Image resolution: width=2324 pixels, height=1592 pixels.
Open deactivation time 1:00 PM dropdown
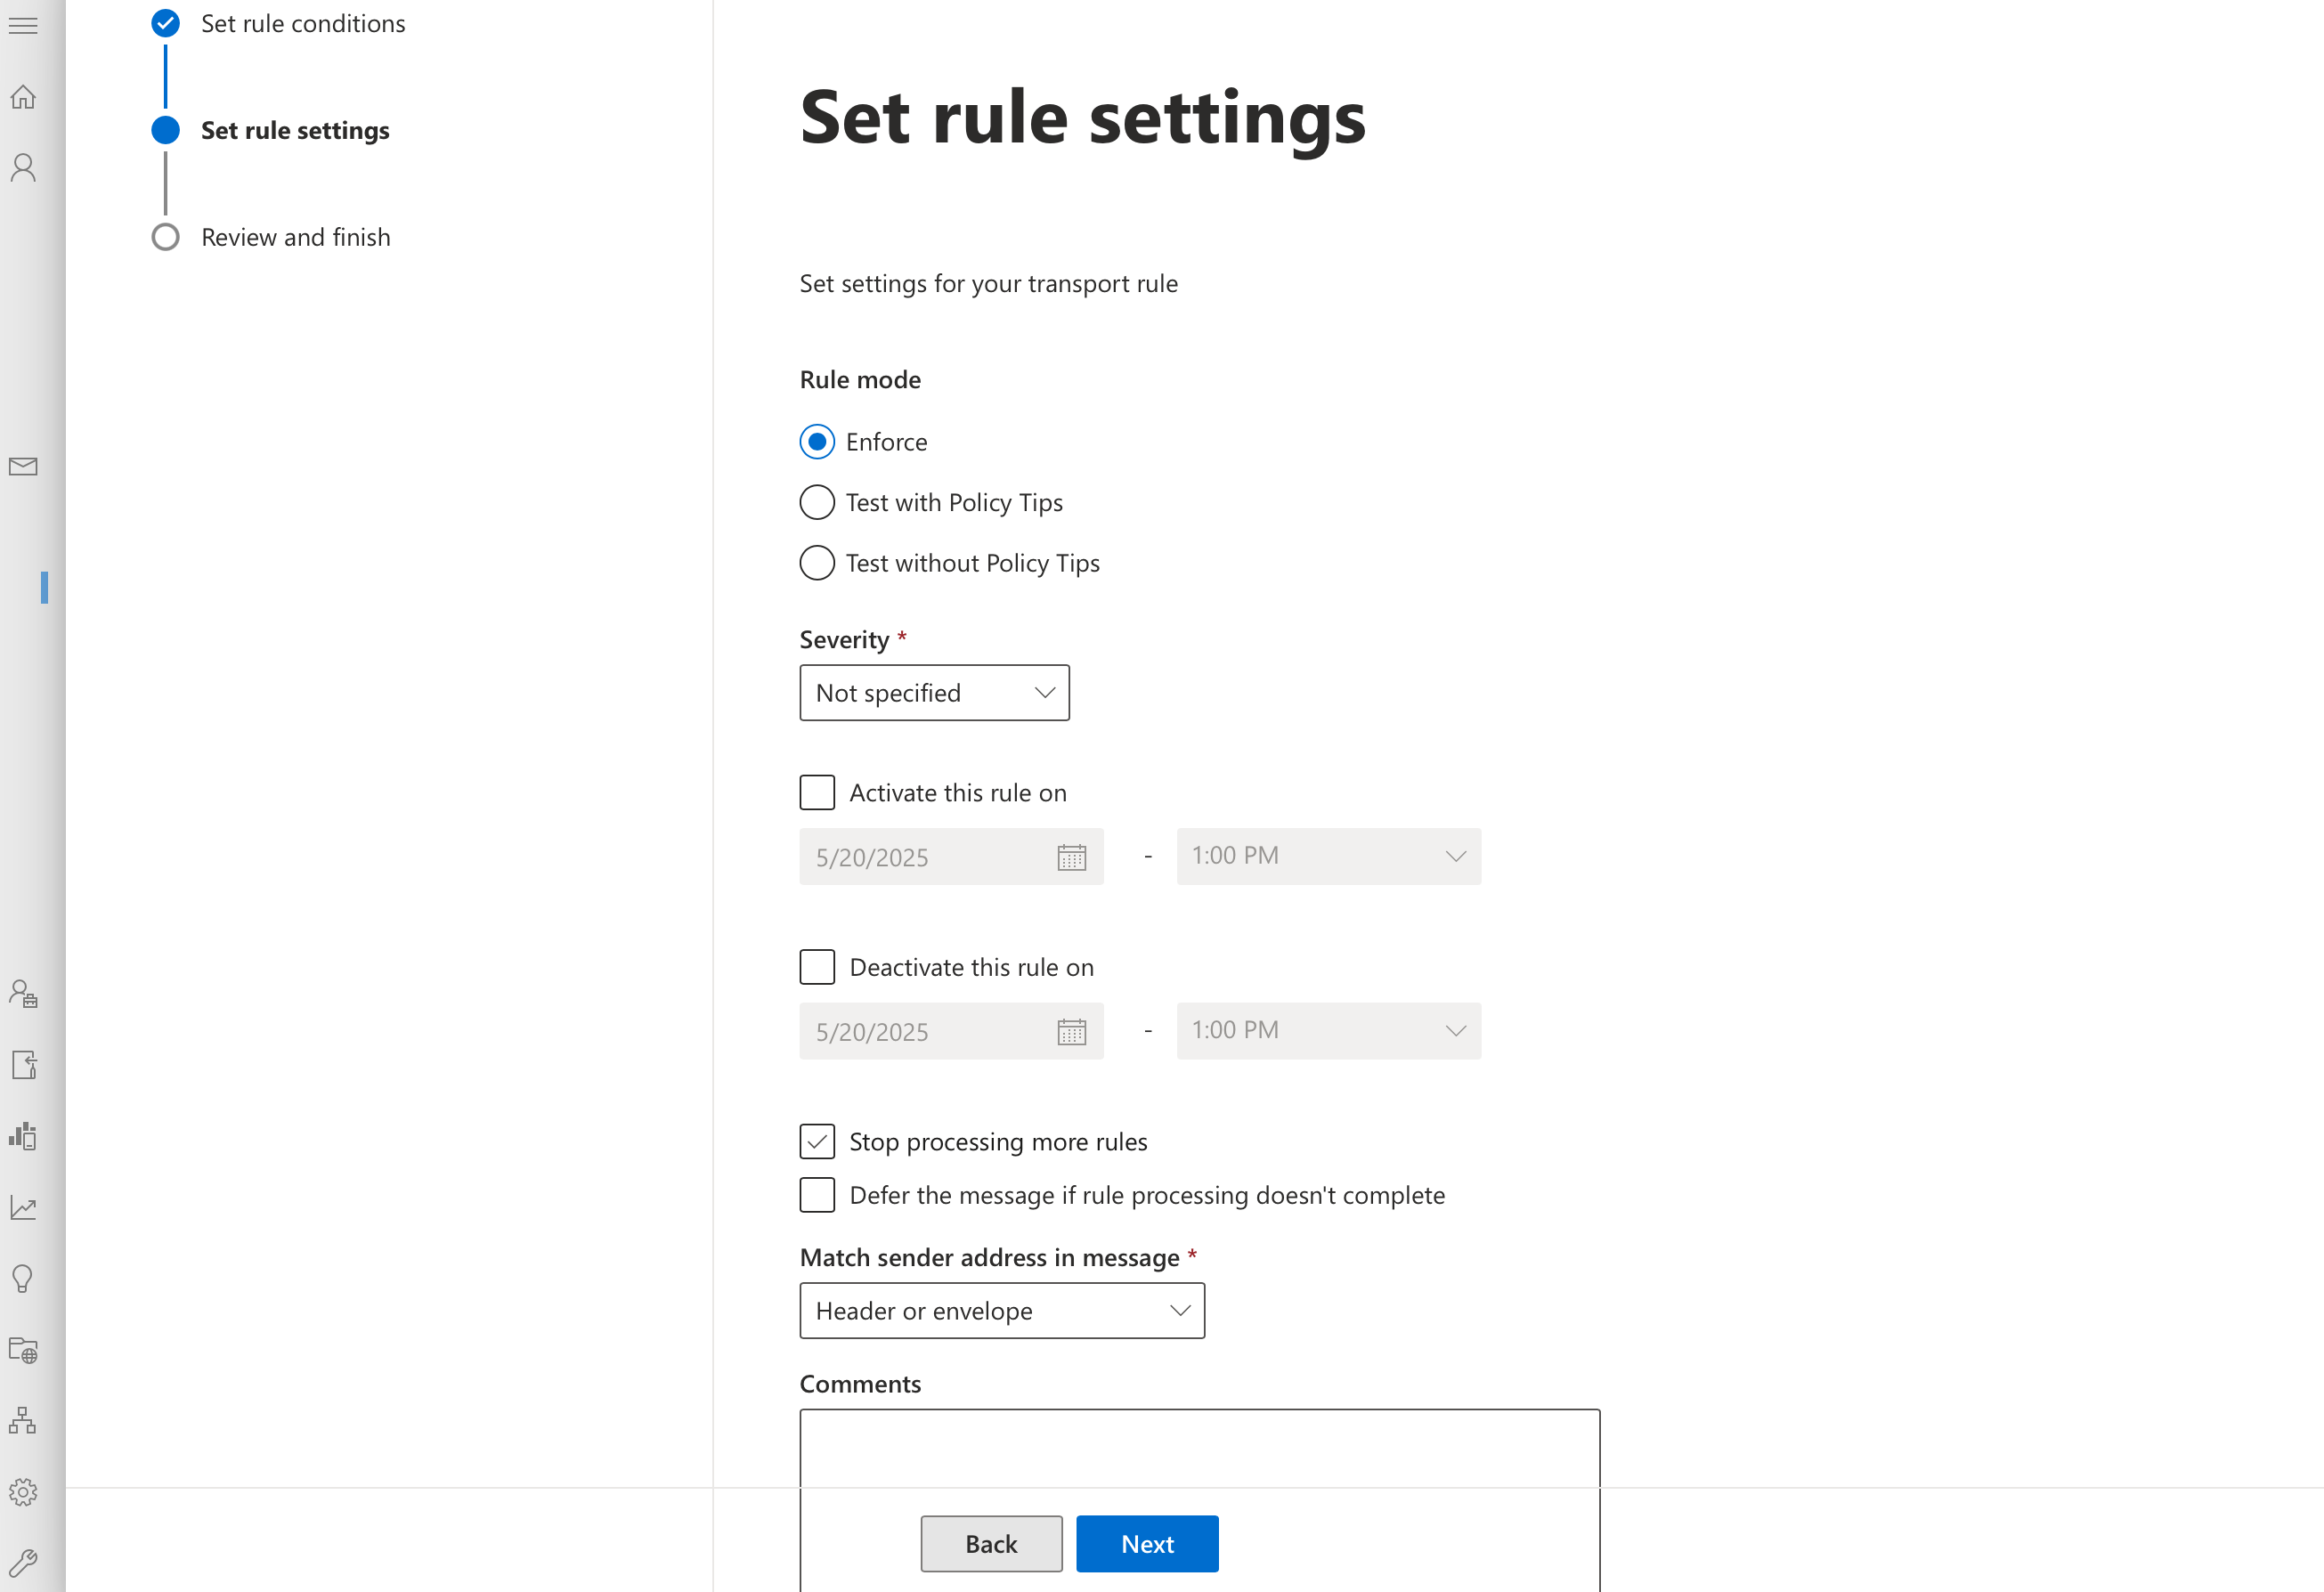1328,1031
